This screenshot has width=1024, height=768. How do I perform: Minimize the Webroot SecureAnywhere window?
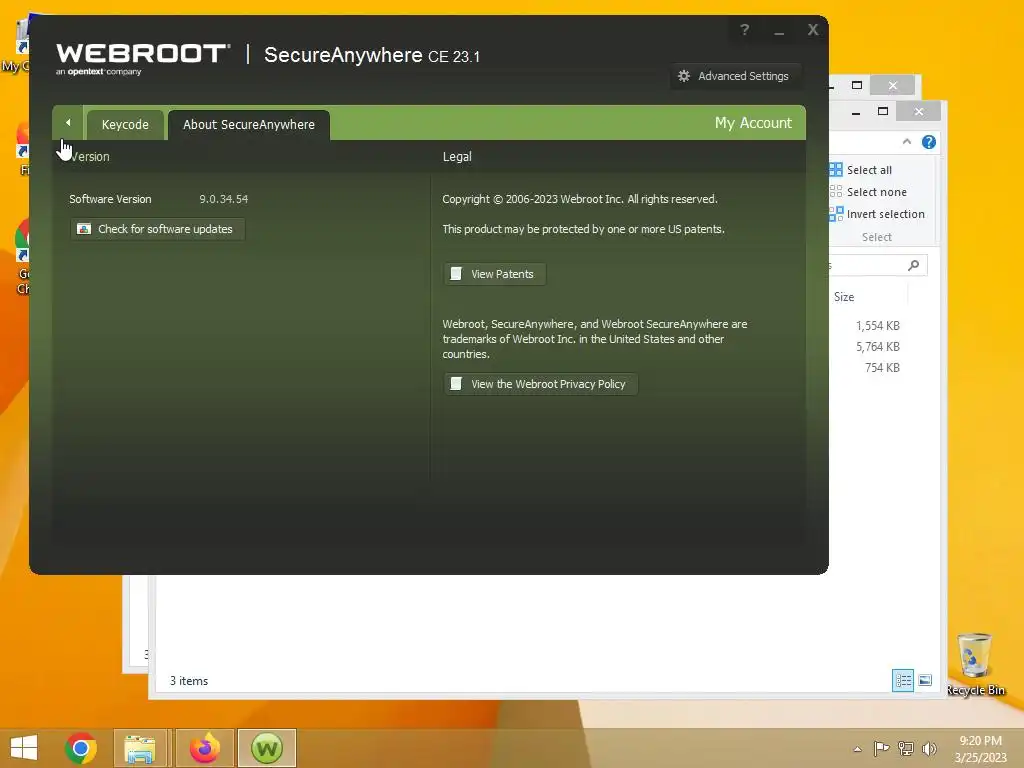point(779,31)
